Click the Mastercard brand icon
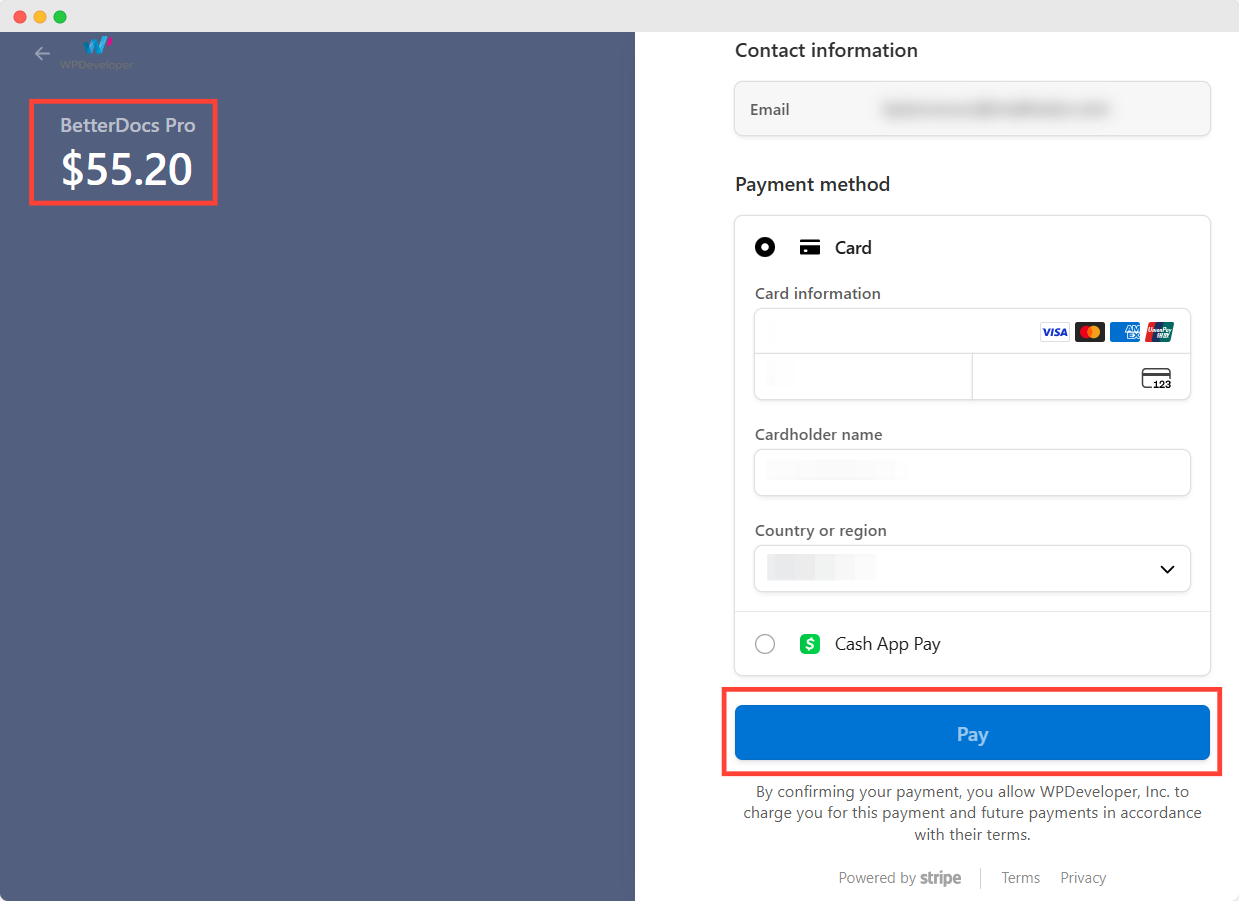 point(1090,331)
